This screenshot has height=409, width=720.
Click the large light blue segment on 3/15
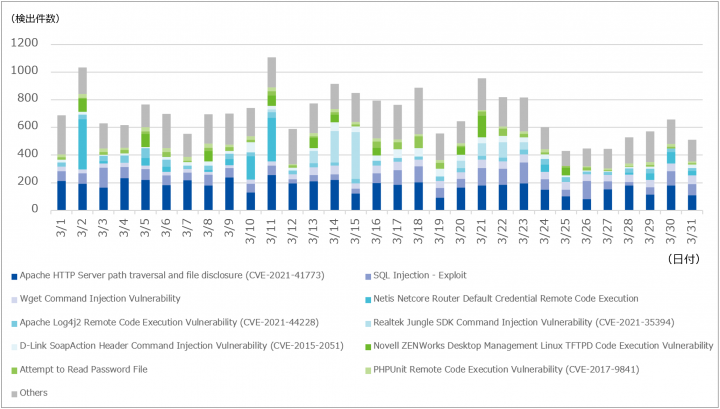(x=355, y=156)
